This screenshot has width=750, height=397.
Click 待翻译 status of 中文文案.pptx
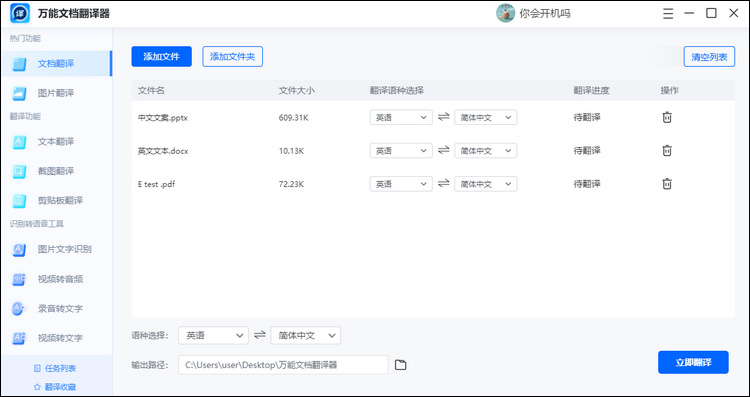point(587,117)
